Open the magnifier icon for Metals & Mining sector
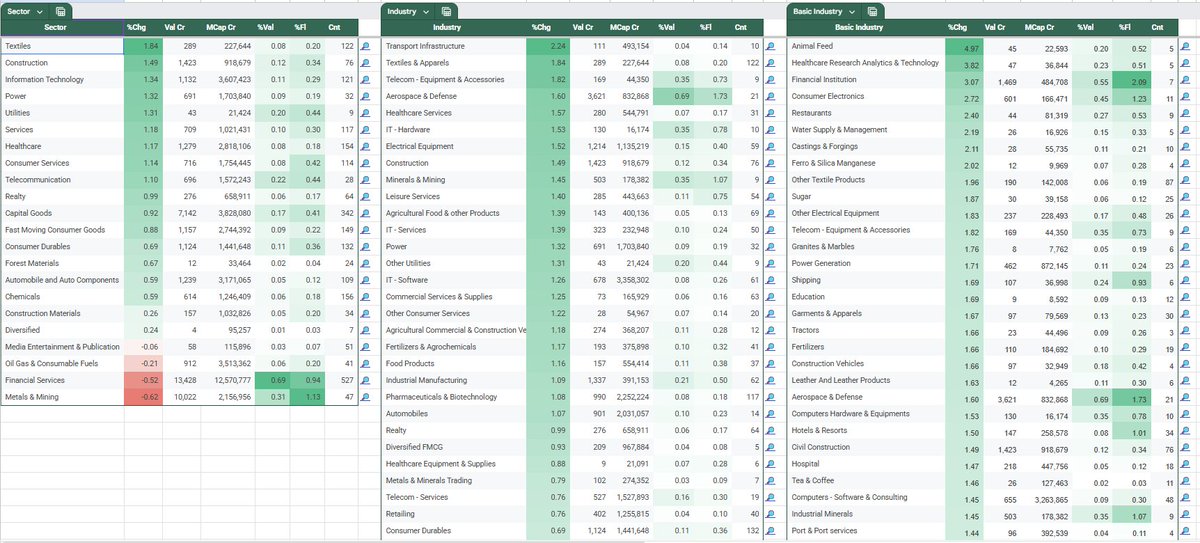The width and height of the screenshot is (1200, 543). pyautogui.click(x=365, y=397)
